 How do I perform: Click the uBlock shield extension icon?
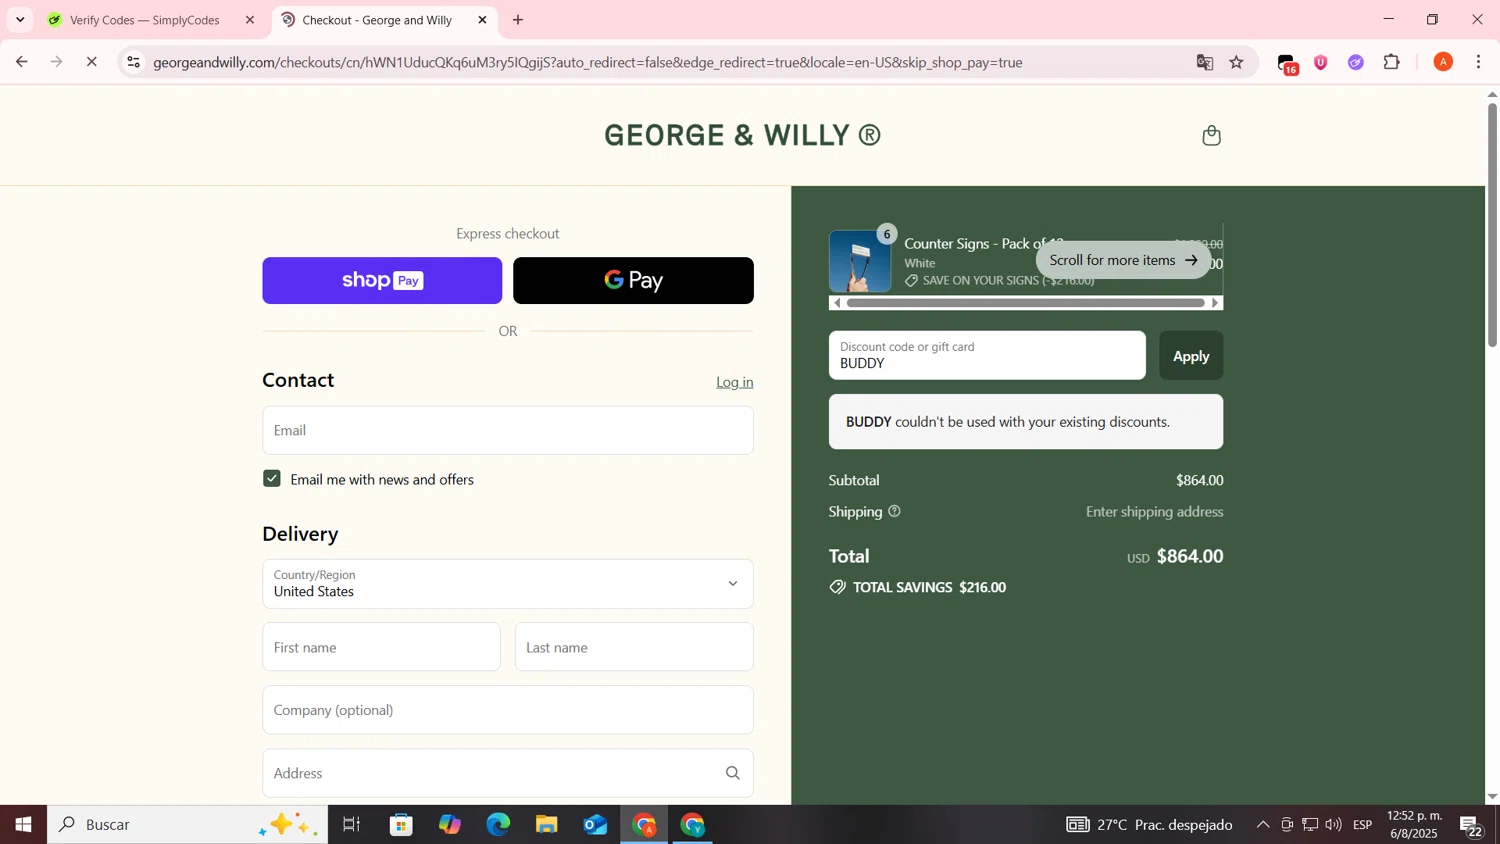[1321, 62]
